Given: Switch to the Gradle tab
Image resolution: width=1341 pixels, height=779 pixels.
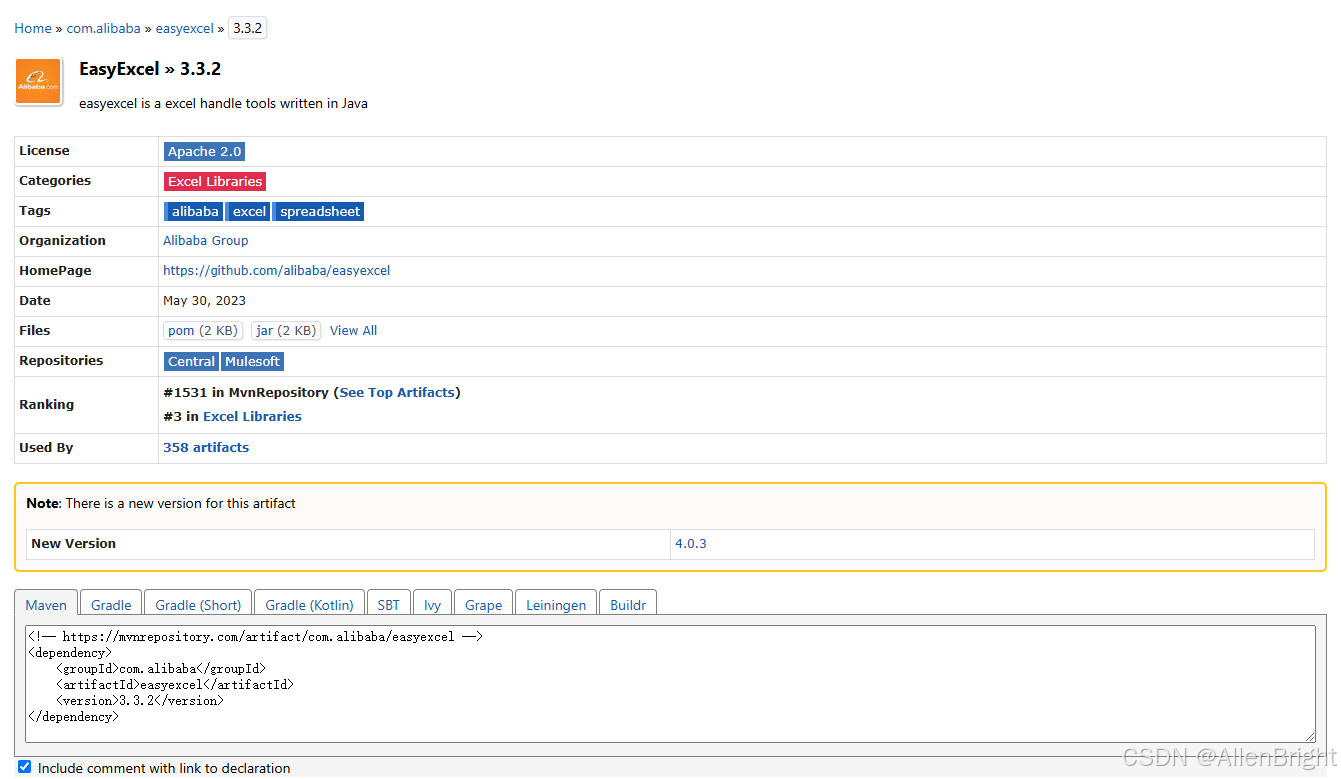Looking at the screenshot, I should pyautogui.click(x=110, y=604).
